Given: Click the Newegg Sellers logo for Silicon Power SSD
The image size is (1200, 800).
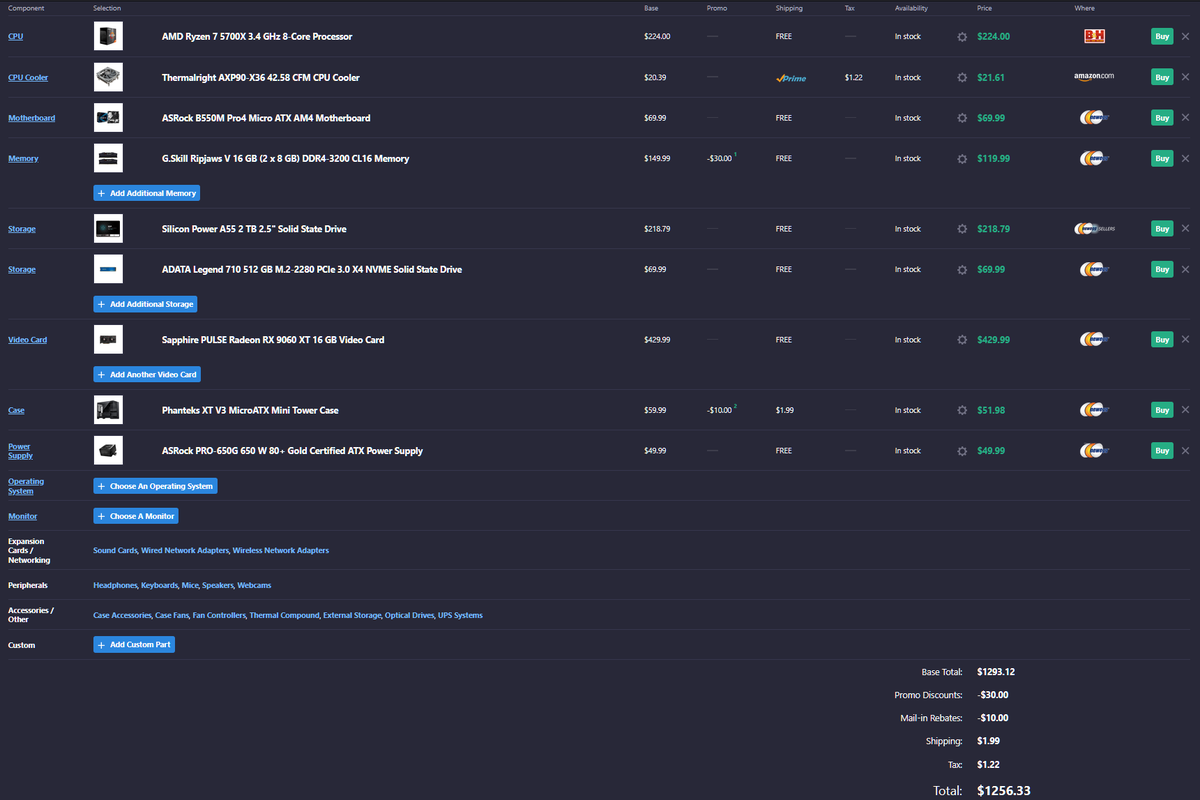Looking at the screenshot, I should point(1094,229).
